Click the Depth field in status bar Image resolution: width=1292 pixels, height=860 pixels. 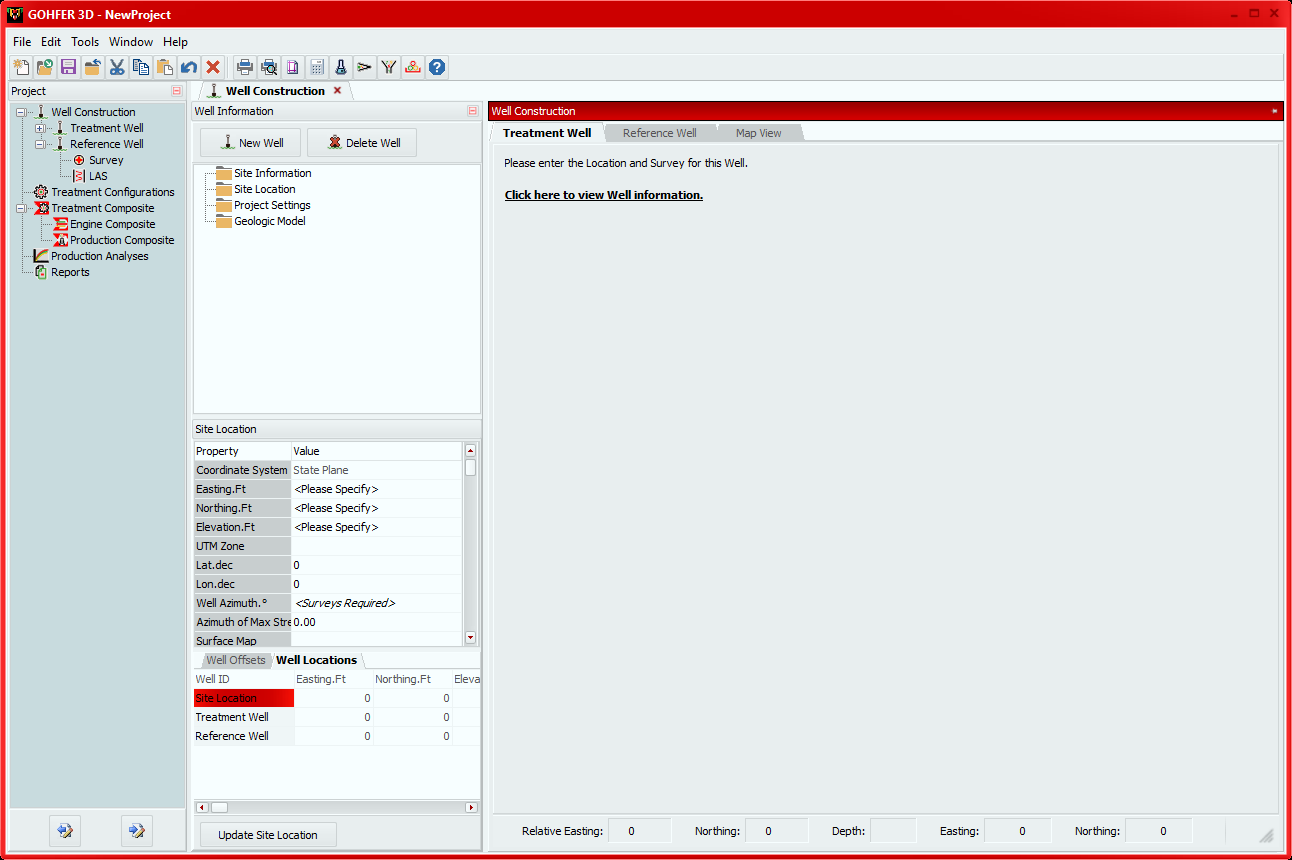point(893,831)
